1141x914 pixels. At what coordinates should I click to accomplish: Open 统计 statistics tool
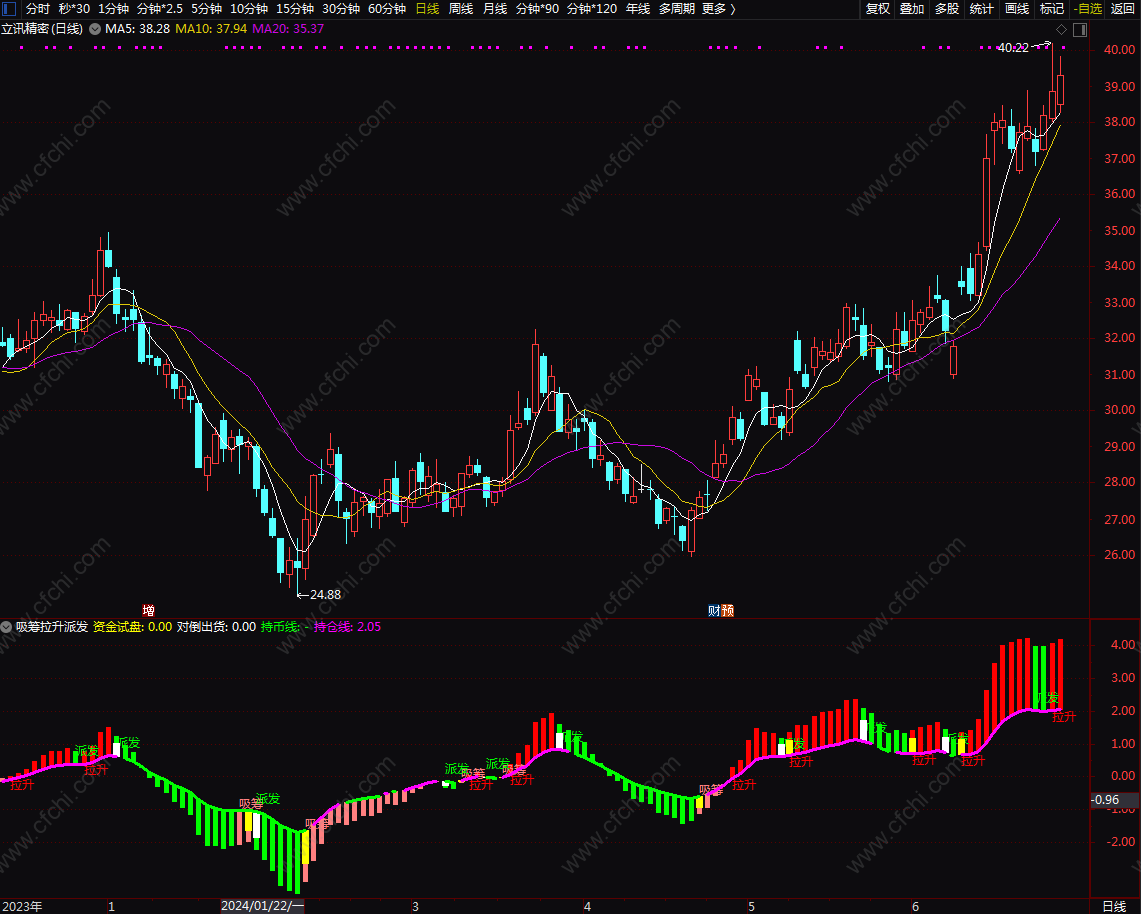[x=982, y=9]
